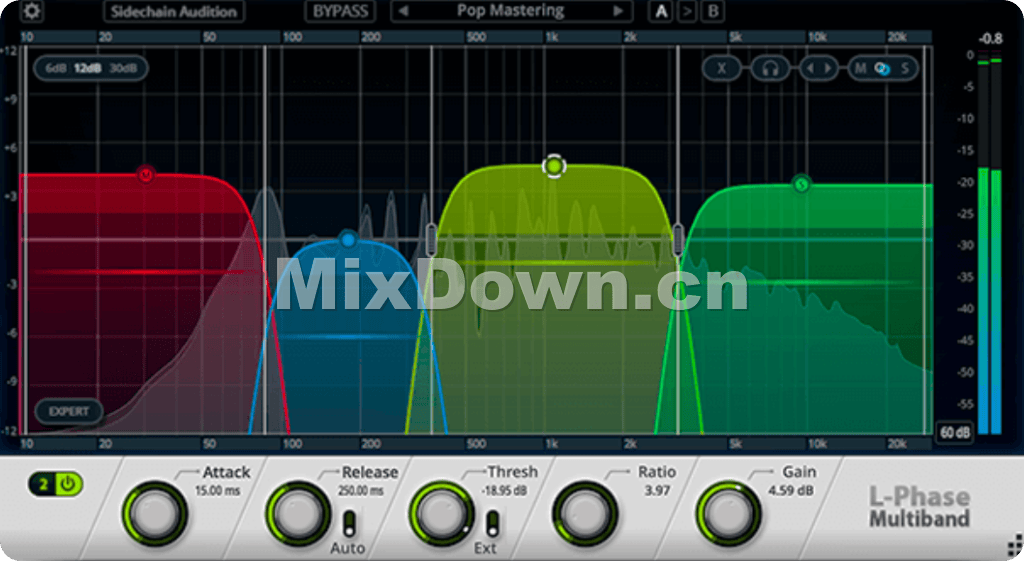The height and width of the screenshot is (561, 1024).
Task: Remove band with the X button
Action: click(722, 68)
